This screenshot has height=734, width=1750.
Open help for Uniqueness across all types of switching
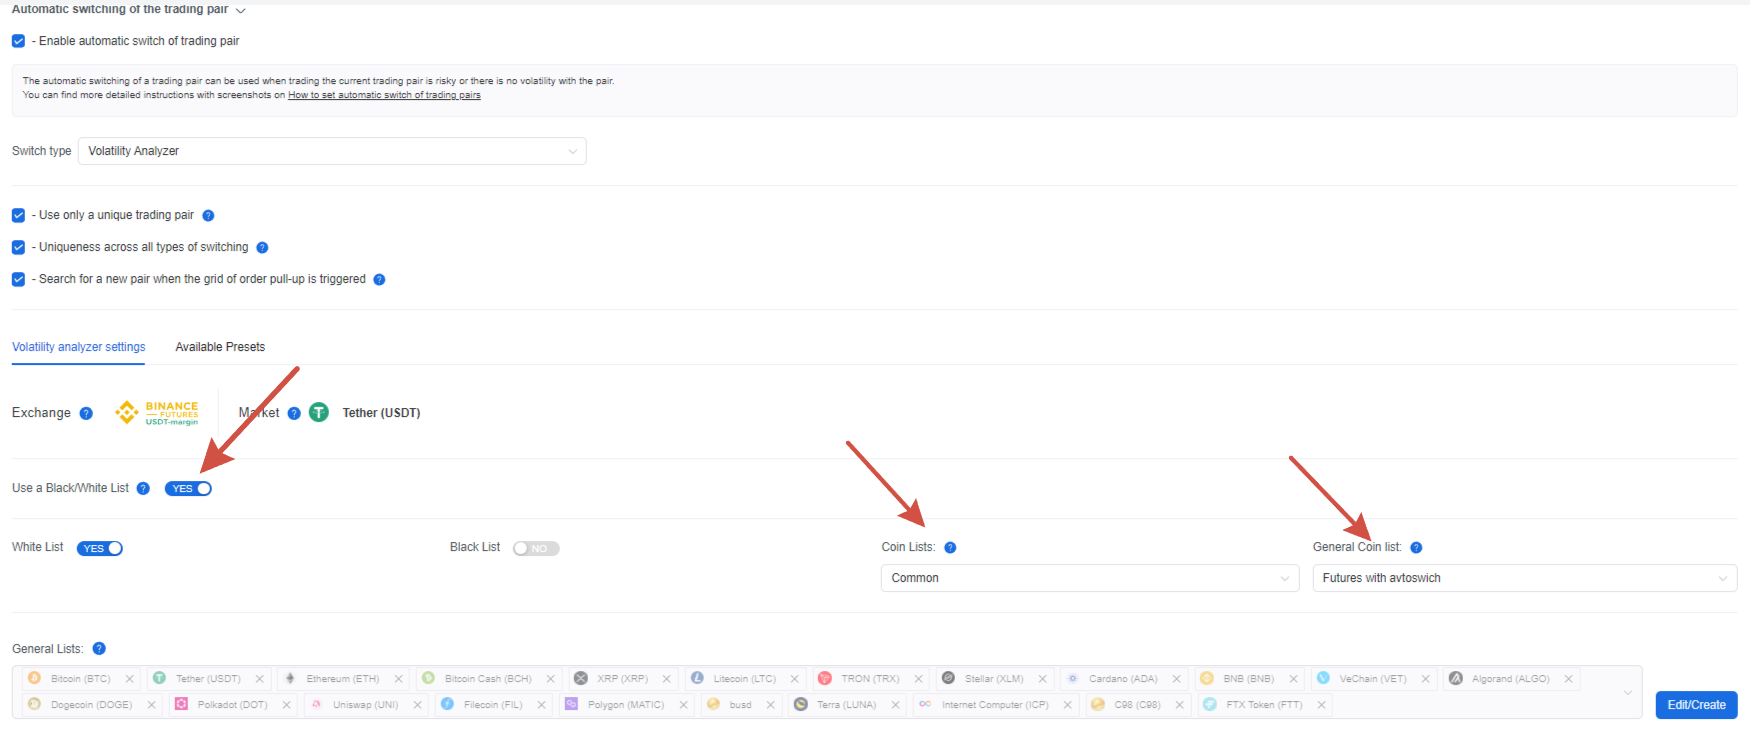click(262, 247)
